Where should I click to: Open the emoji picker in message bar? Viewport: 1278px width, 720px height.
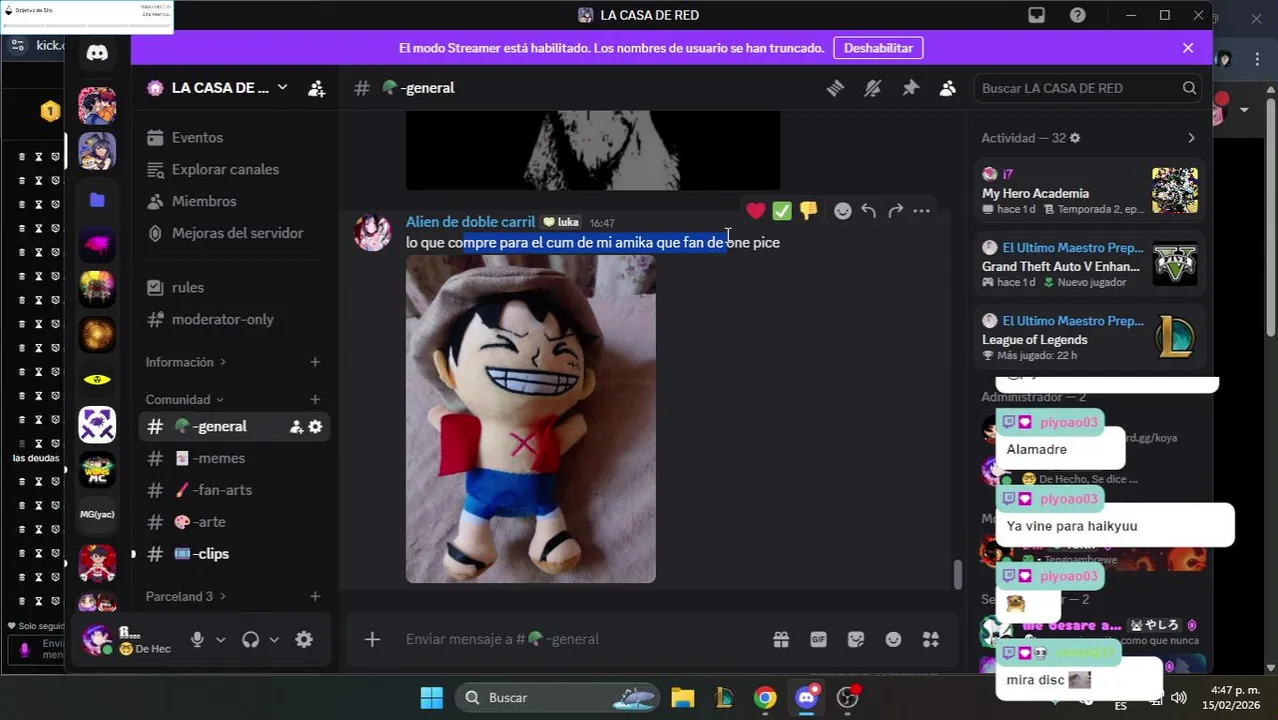click(893, 639)
